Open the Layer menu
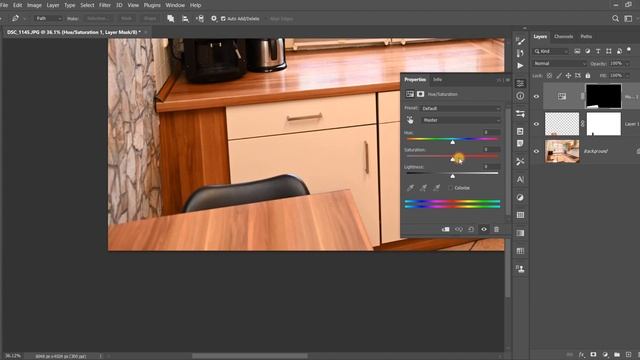This screenshot has width=640, height=360. 53,5
